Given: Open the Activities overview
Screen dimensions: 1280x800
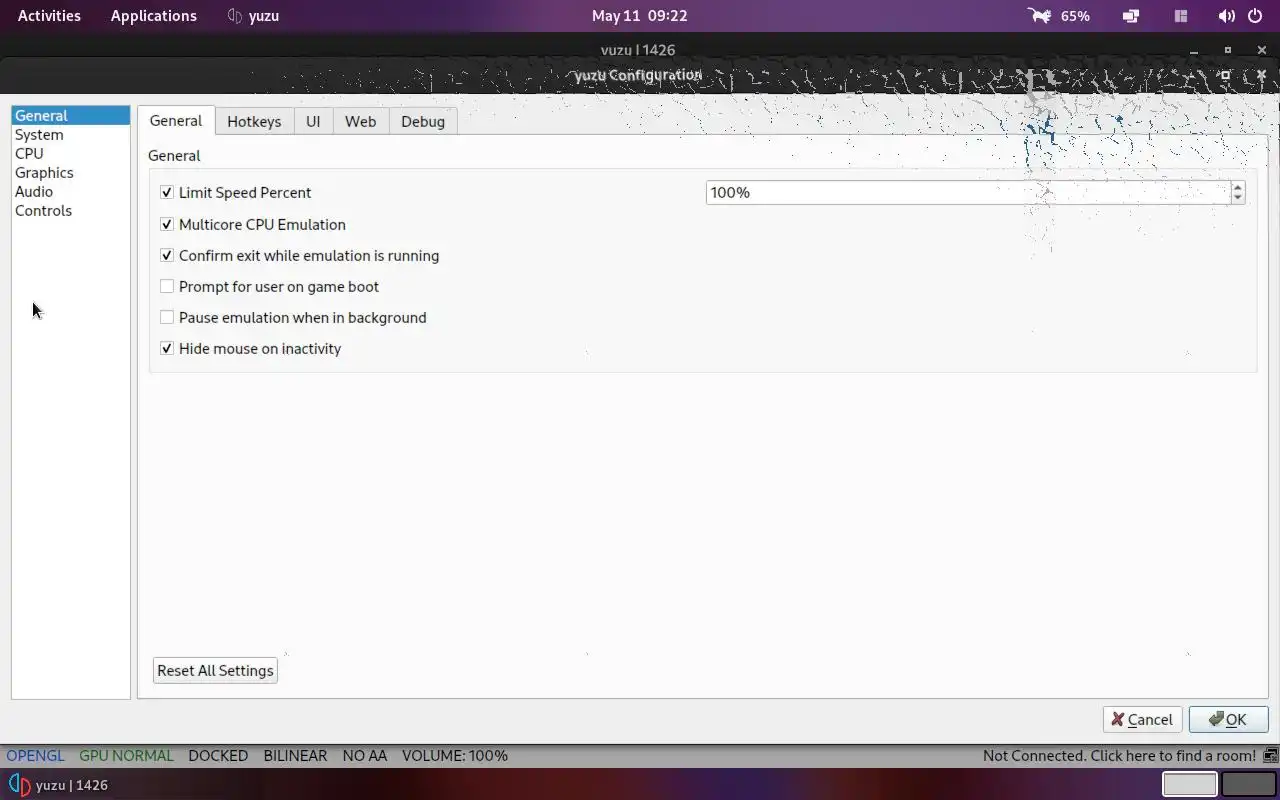Looking at the screenshot, I should point(49,16).
